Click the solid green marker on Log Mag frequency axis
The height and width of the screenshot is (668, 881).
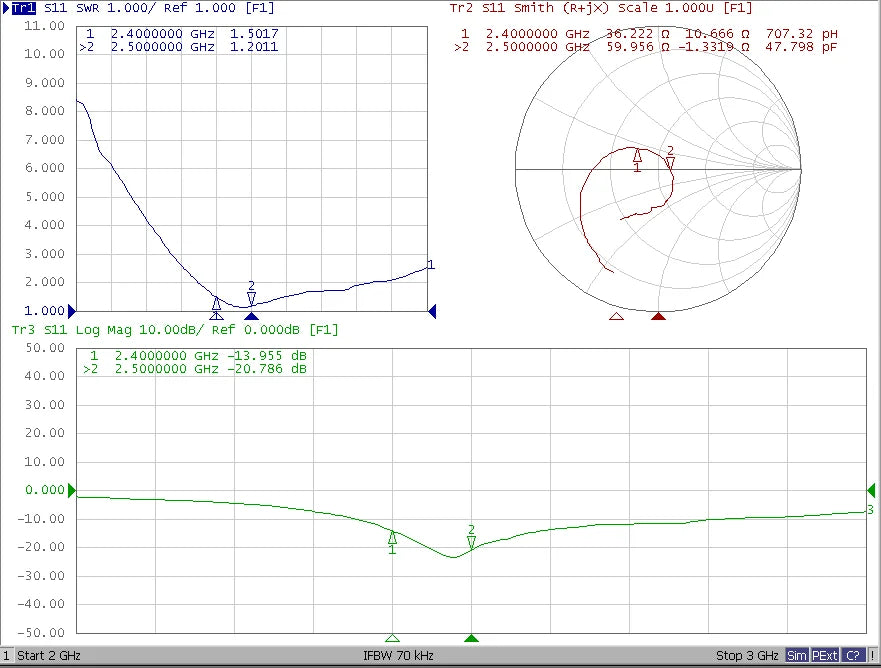coord(471,638)
